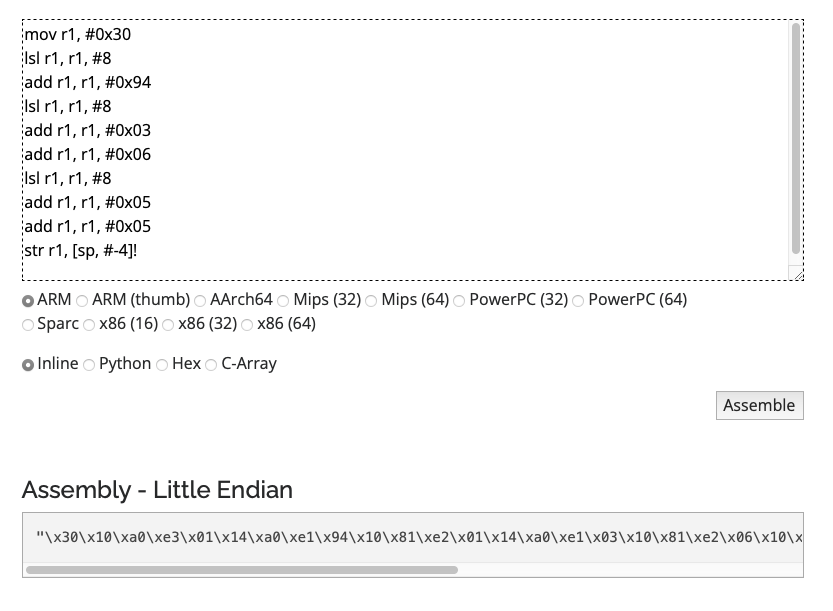Viewport: 833px width, 611px height.
Task: Select AArch64 architecture radio button
Action: click(201, 301)
